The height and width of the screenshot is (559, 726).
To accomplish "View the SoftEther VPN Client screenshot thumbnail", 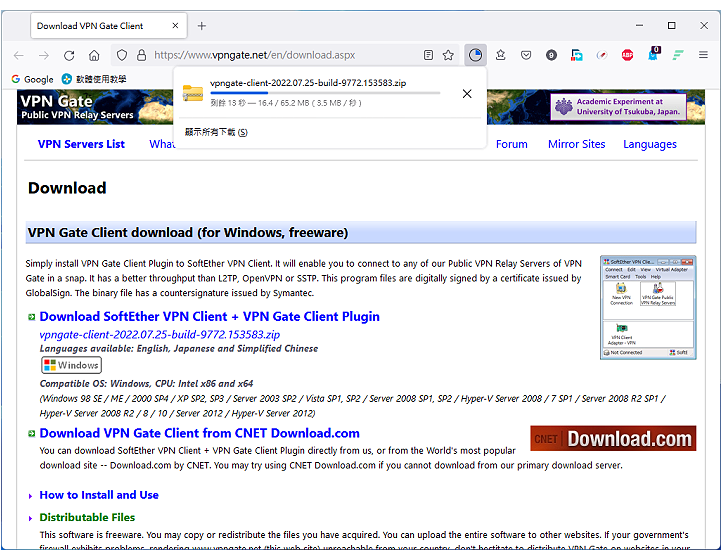I will 648,307.
